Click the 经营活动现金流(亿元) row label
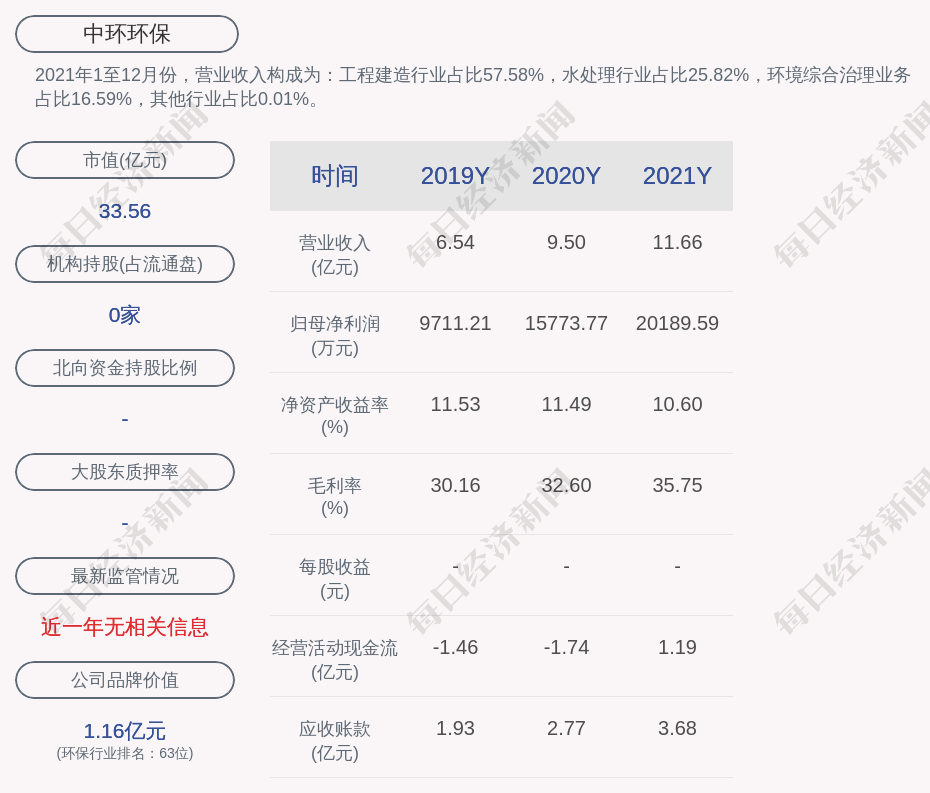This screenshot has height=793, width=930. pyautogui.click(x=335, y=660)
